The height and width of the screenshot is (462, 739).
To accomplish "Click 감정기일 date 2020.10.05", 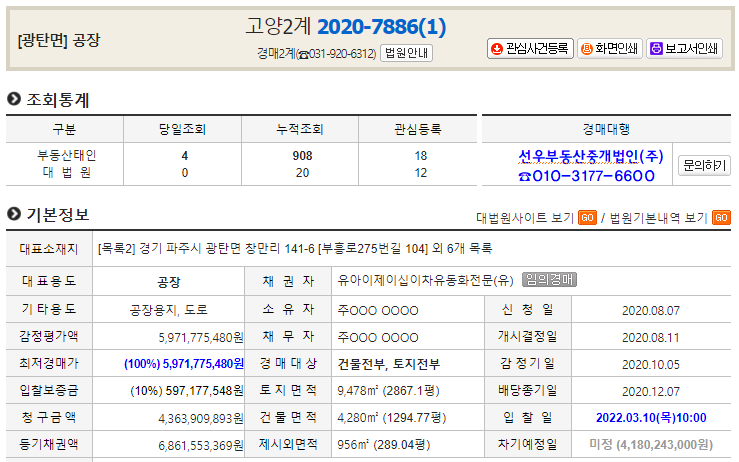I will click(x=651, y=364).
